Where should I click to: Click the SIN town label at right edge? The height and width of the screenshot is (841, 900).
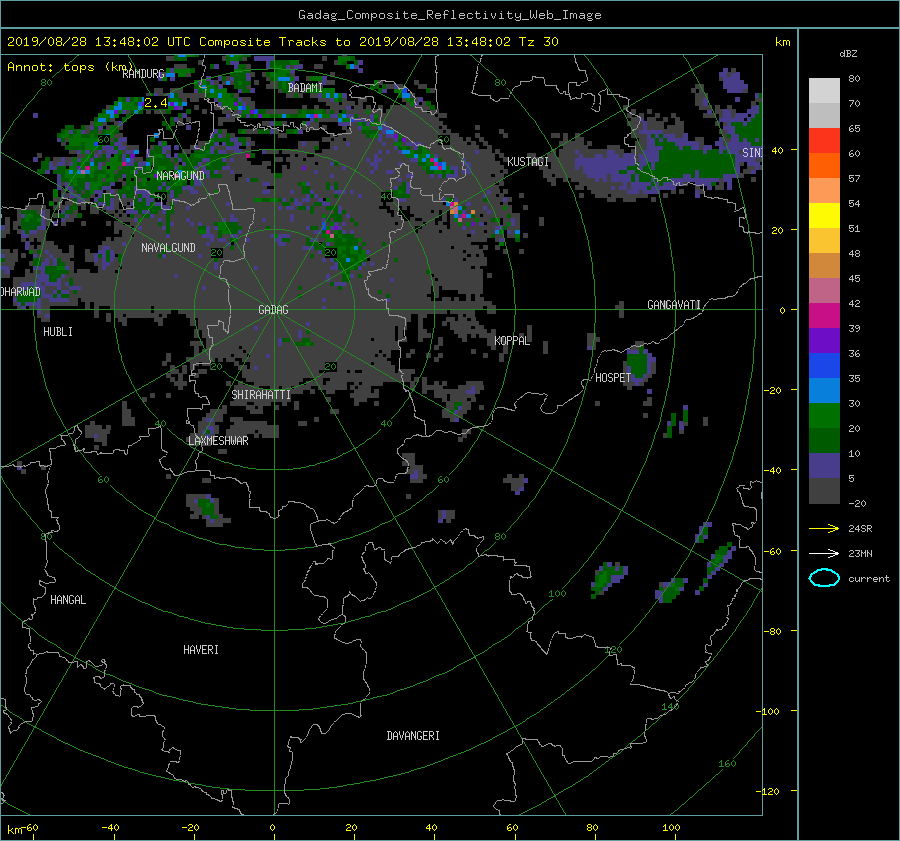tap(752, 153)
